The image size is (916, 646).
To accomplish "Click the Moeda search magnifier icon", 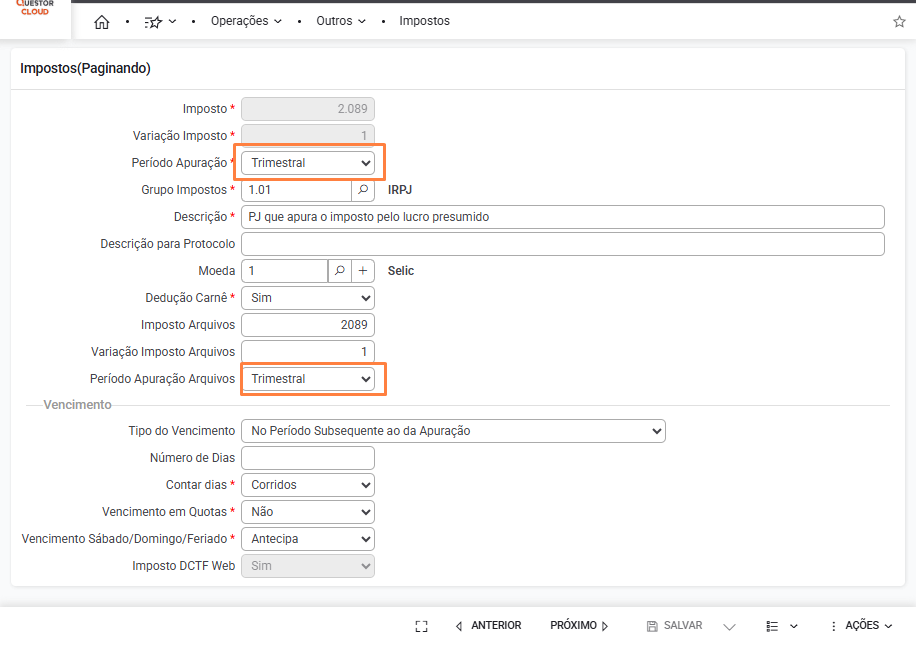I will click(340, 270).
